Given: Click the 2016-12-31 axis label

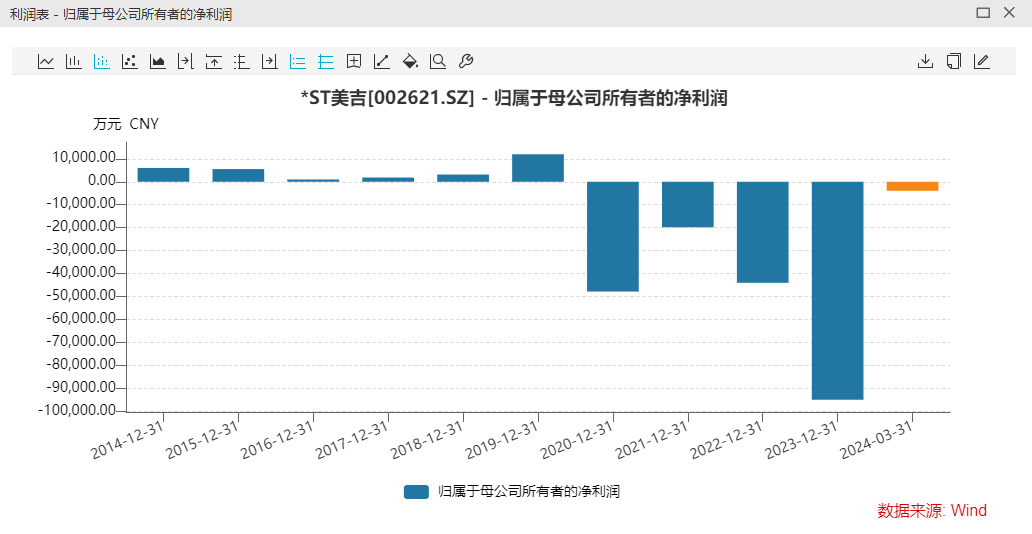Looking at the screenshot, I should (x=276, y=440).
